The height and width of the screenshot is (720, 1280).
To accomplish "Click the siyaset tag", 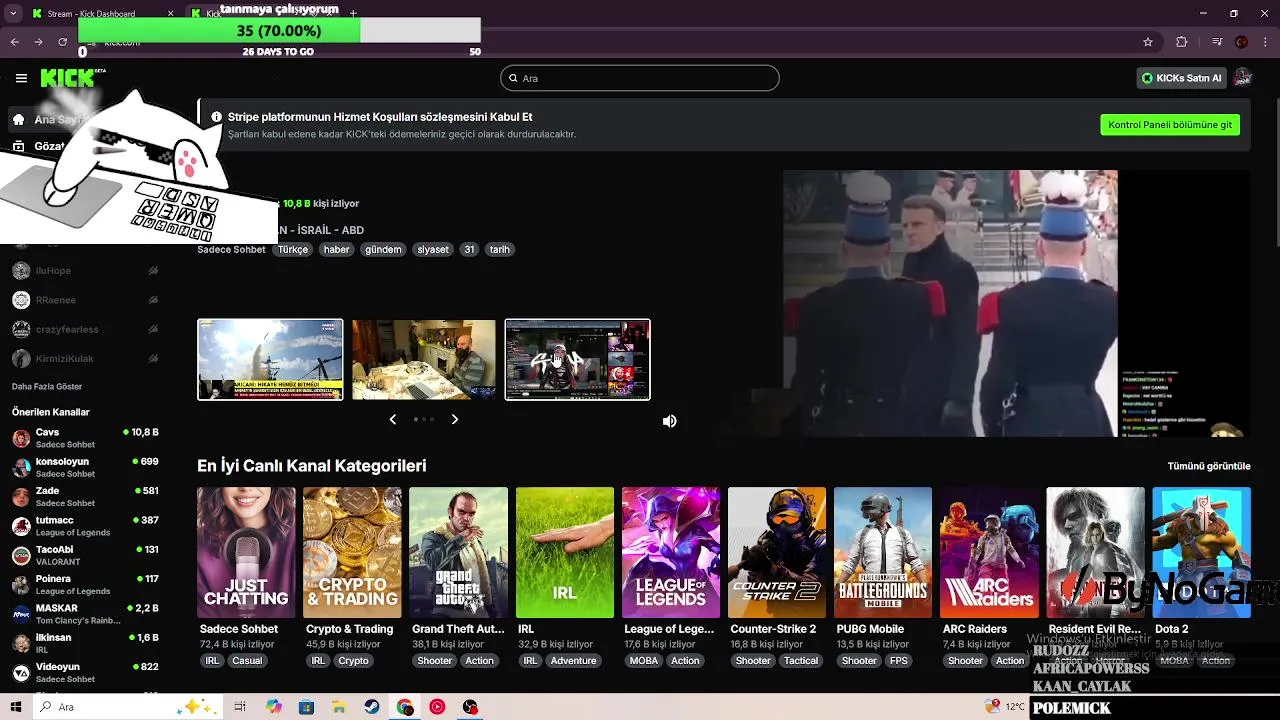I will click(433, 249).
